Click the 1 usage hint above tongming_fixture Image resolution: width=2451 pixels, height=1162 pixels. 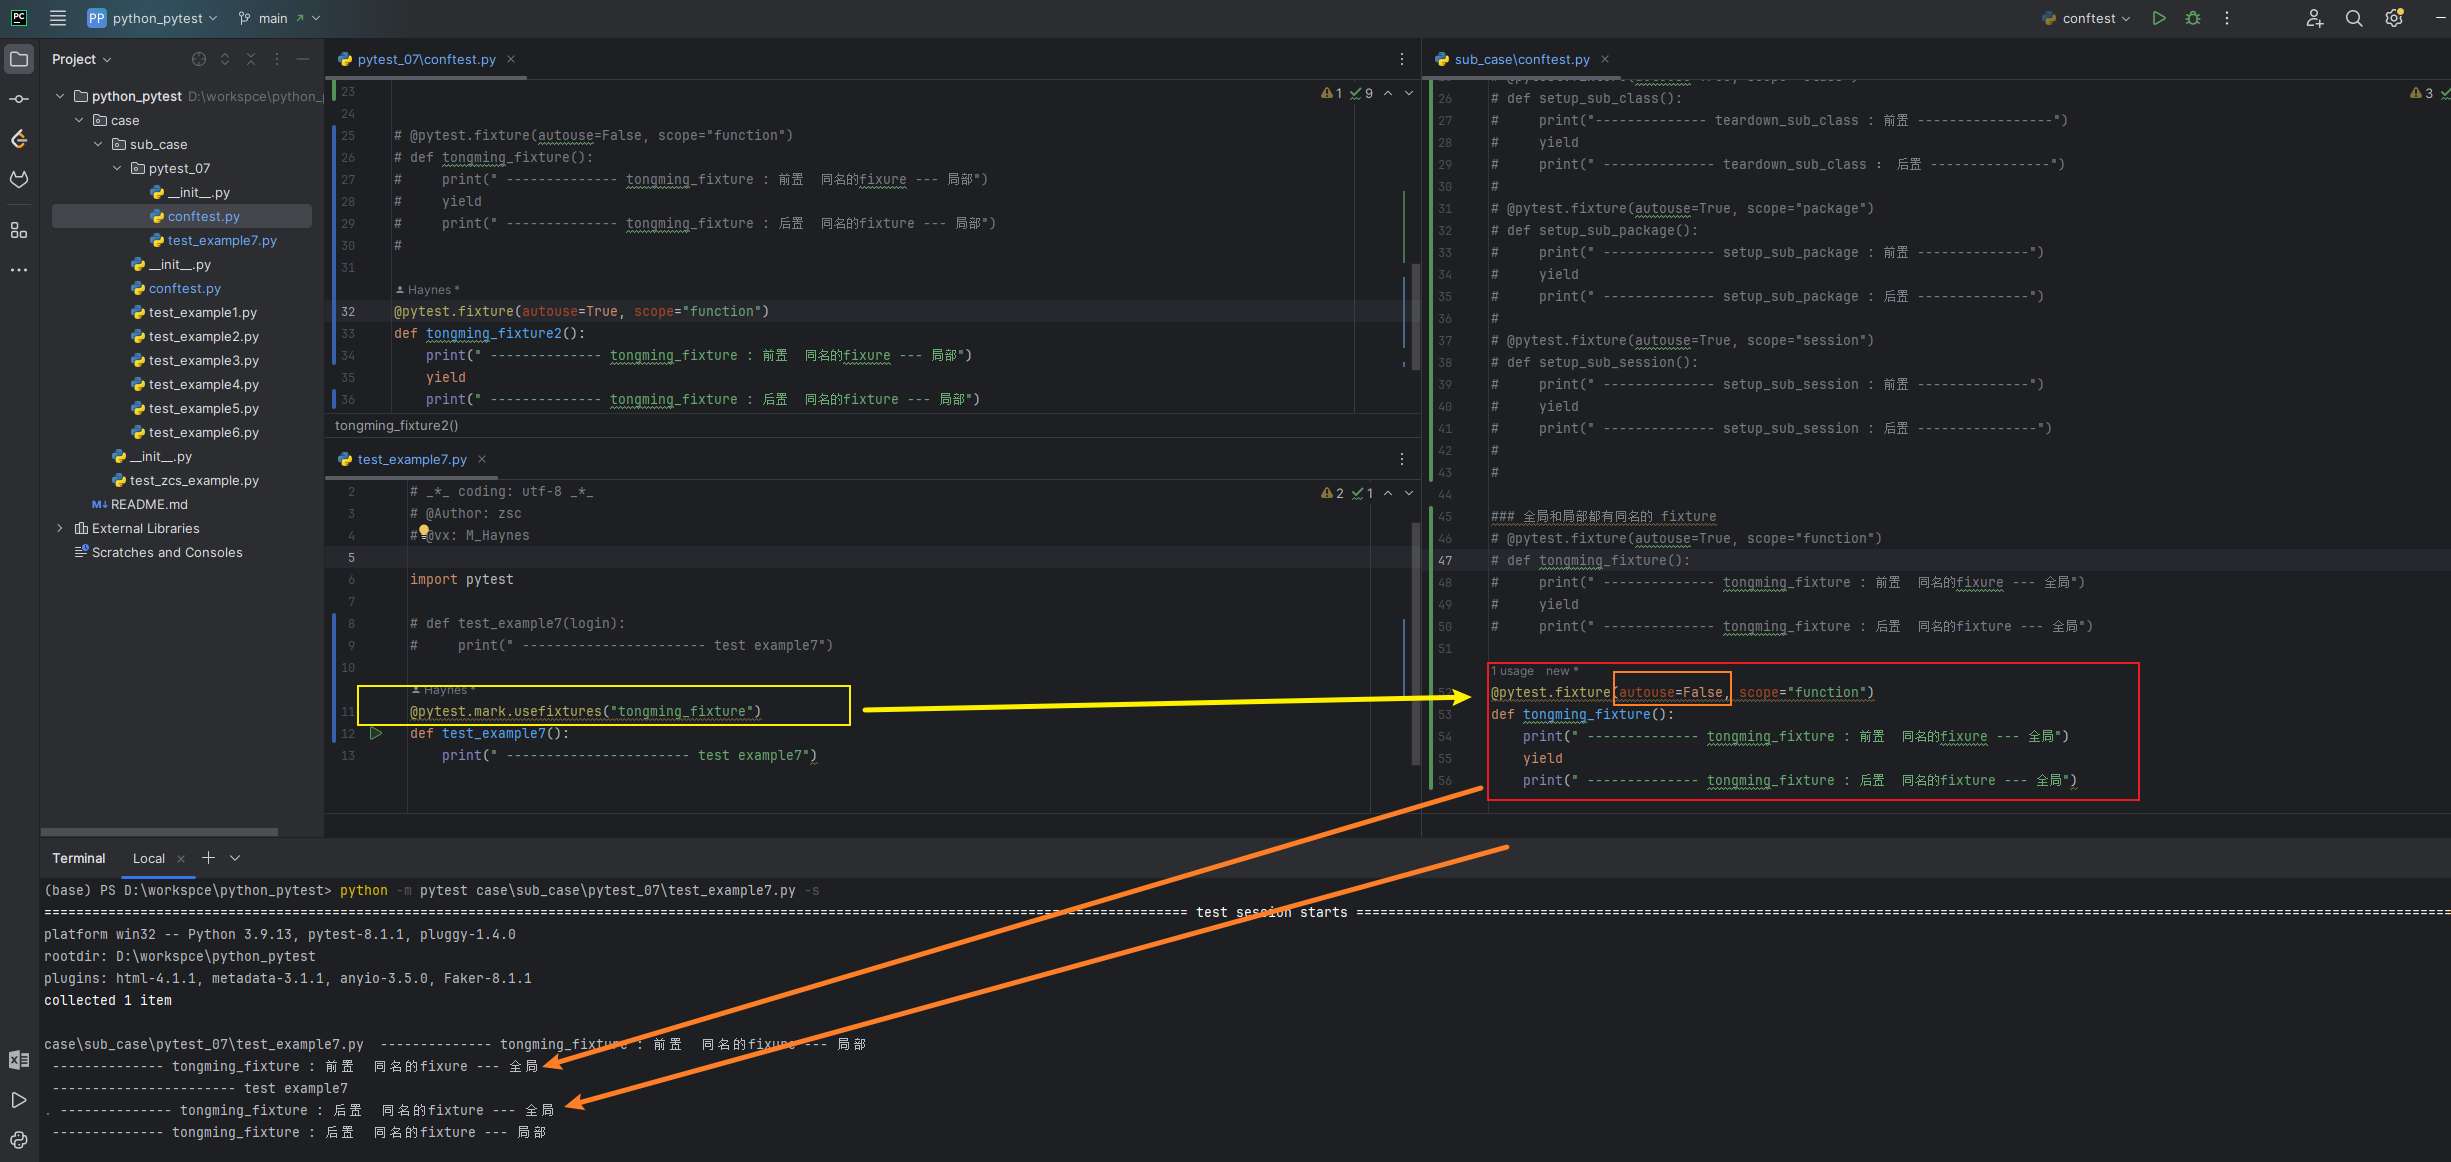pos(1514,671)
